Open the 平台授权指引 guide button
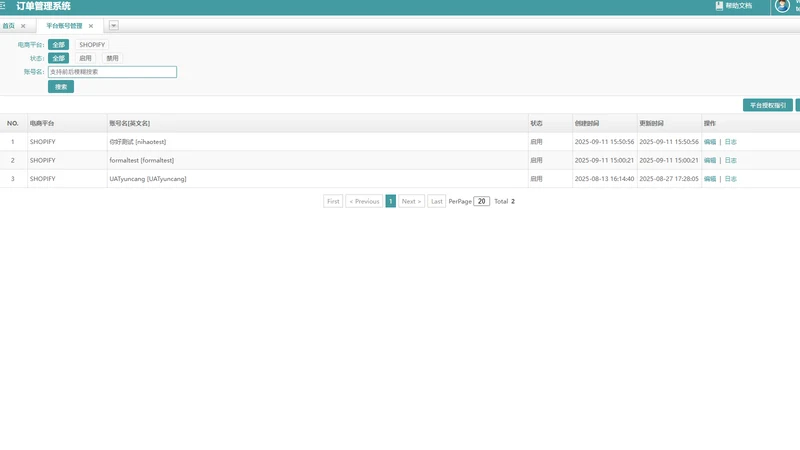Screen dimensions: 800x450 [x=768, y=105]
